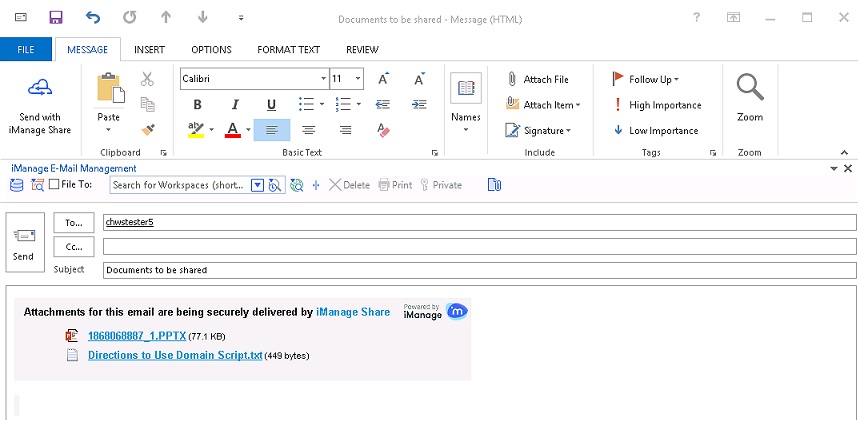
Task: Click the Cc recipients field
Action: [480, 247]
